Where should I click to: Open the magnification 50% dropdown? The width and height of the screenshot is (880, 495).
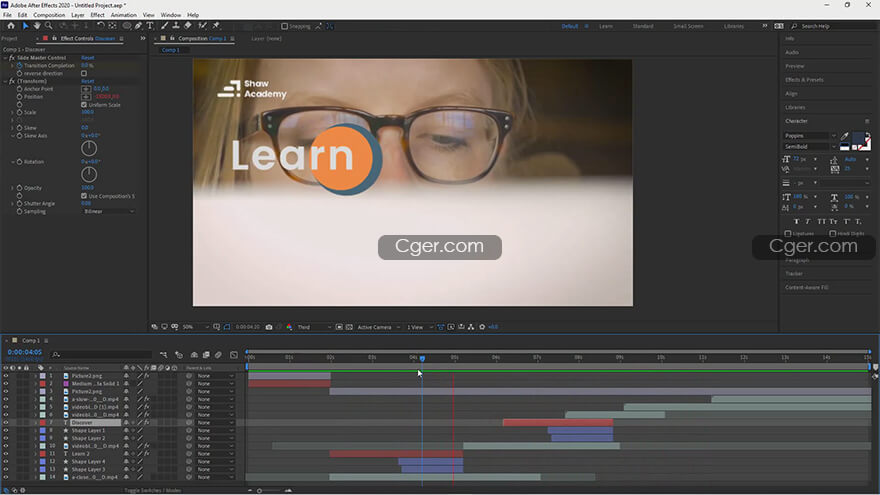(195, 327)
